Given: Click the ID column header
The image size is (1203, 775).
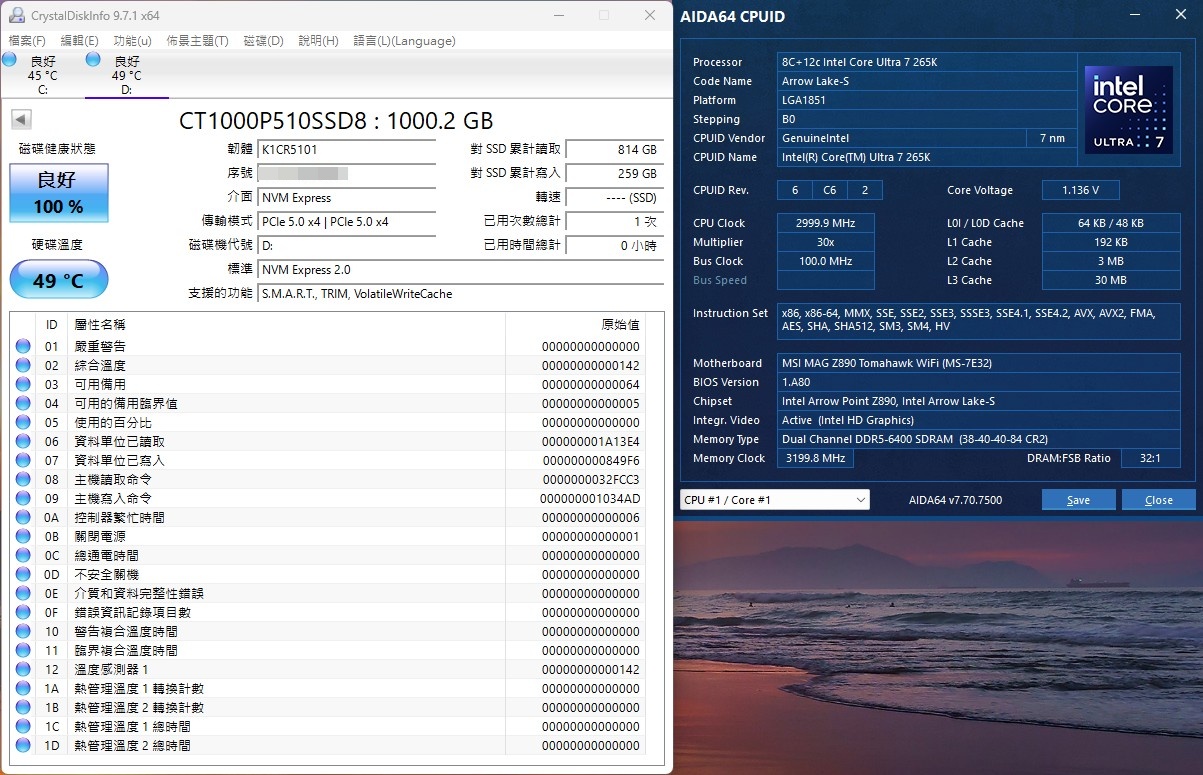Looking at the screenshot, I should coord(52,325).
